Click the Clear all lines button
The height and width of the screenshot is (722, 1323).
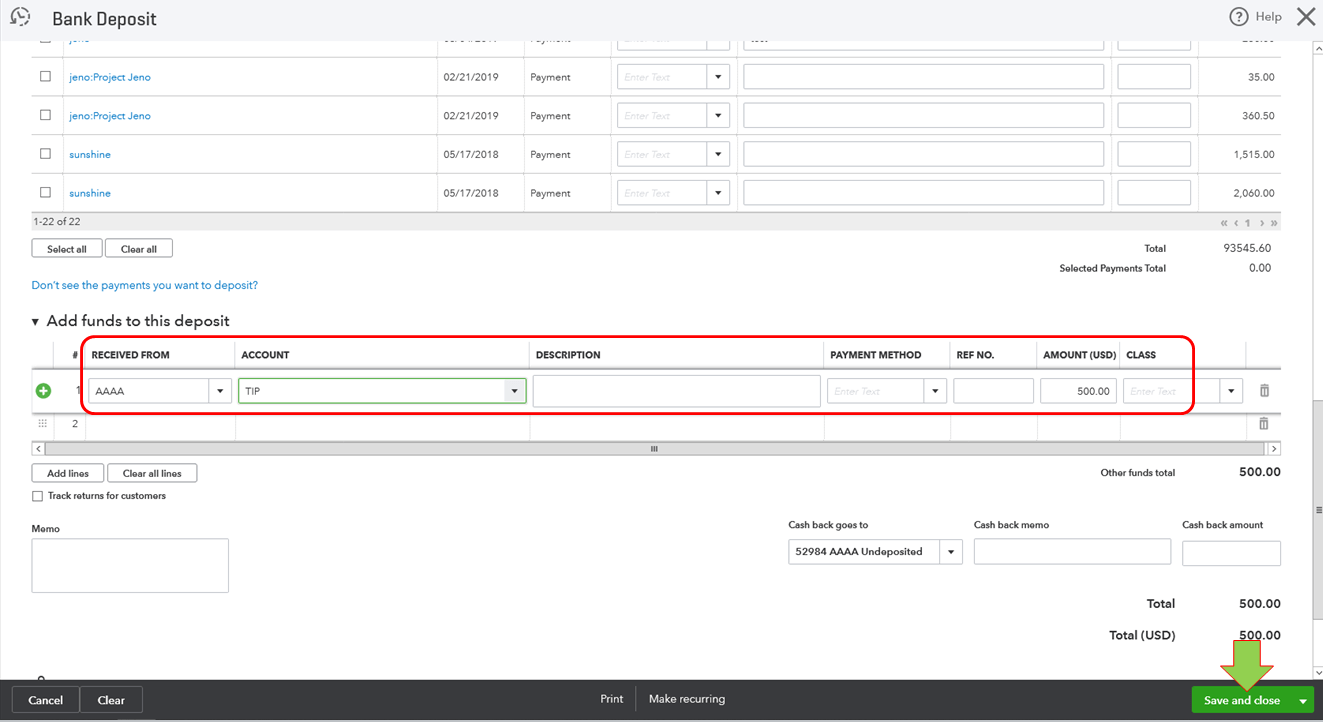tap(152, 473)
